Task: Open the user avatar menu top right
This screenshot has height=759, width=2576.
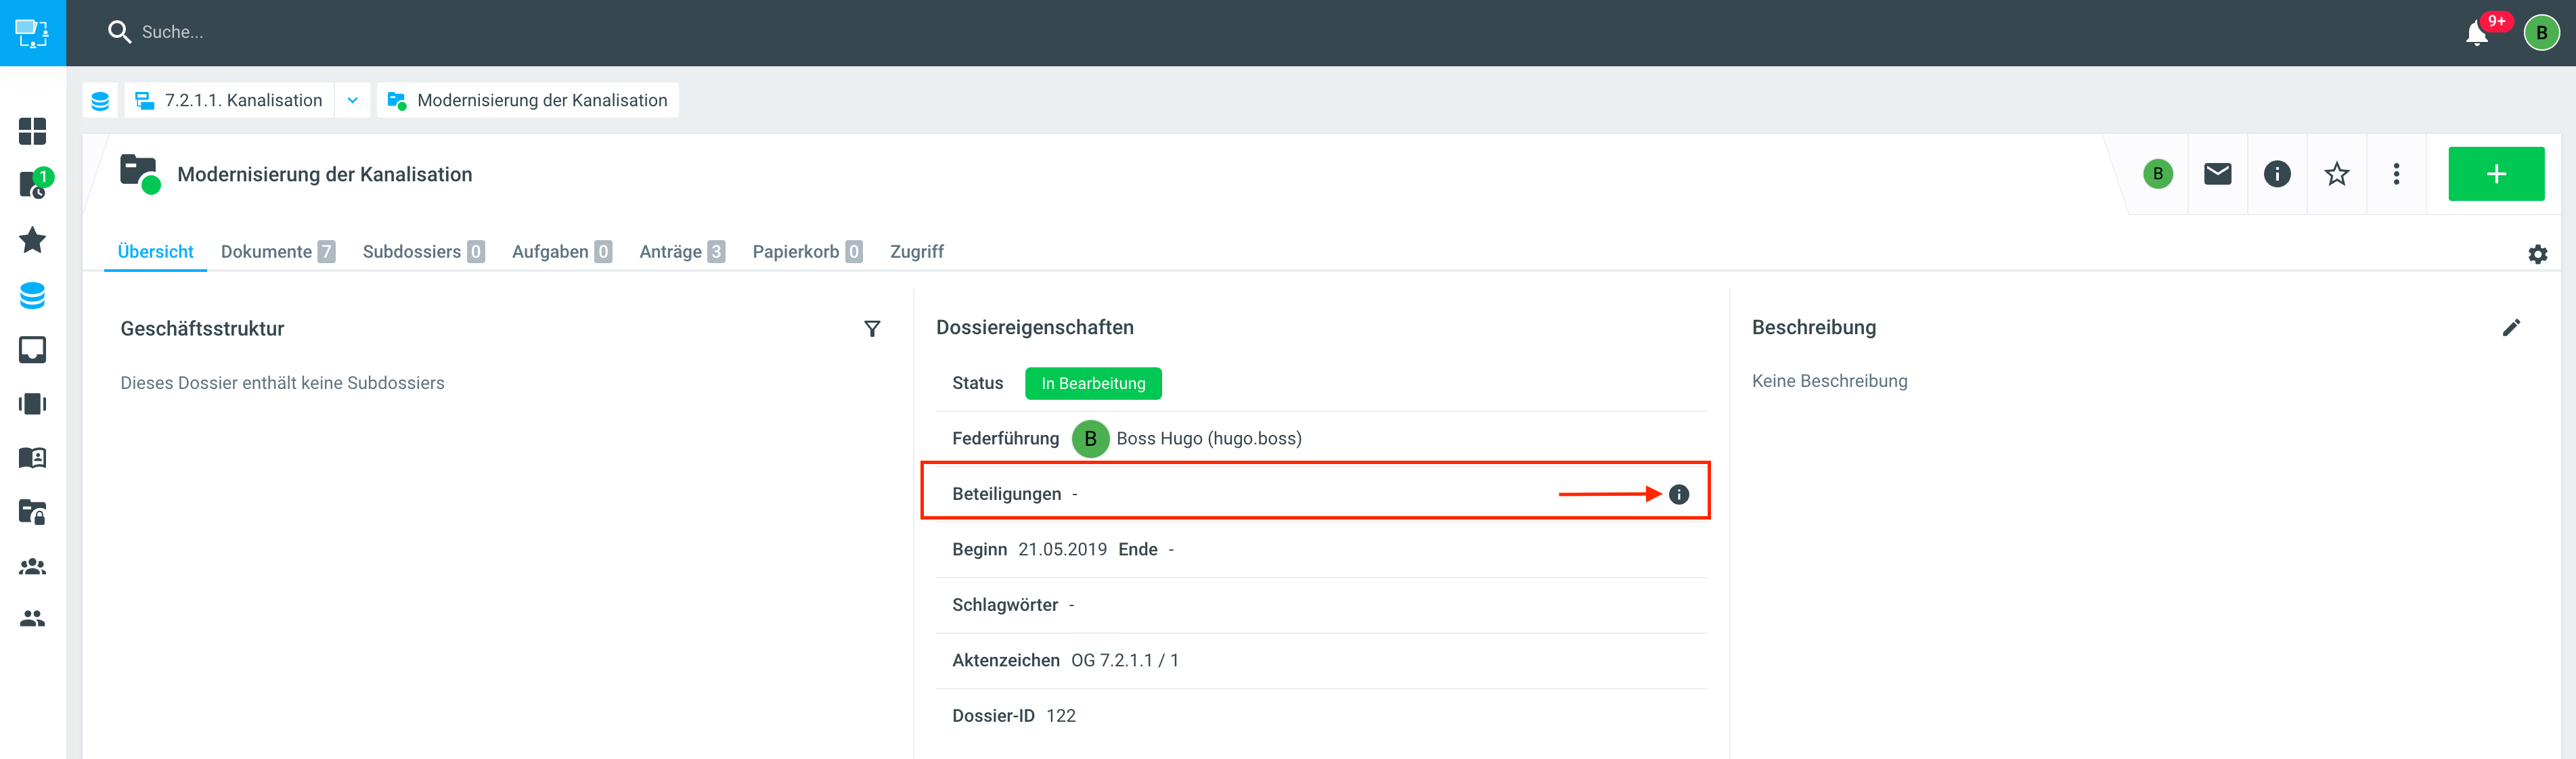Action: click(x=2541, y=33)
